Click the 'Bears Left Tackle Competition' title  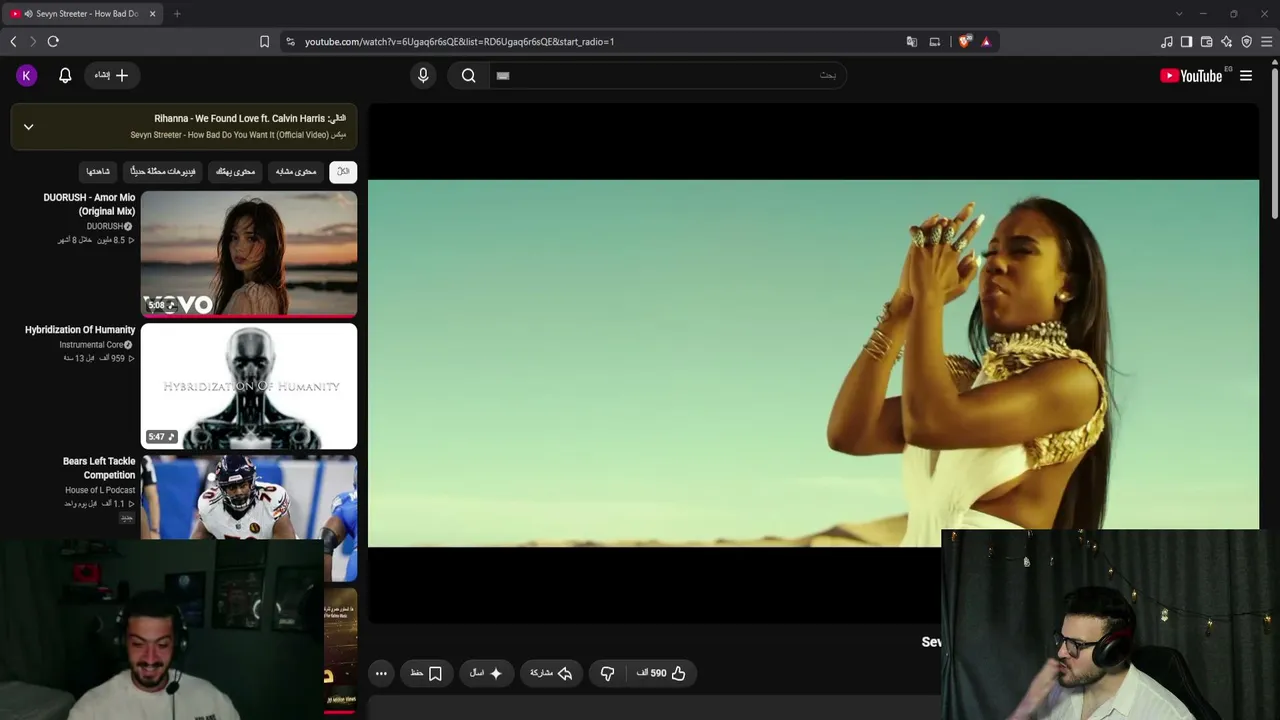tap(99, 468)
